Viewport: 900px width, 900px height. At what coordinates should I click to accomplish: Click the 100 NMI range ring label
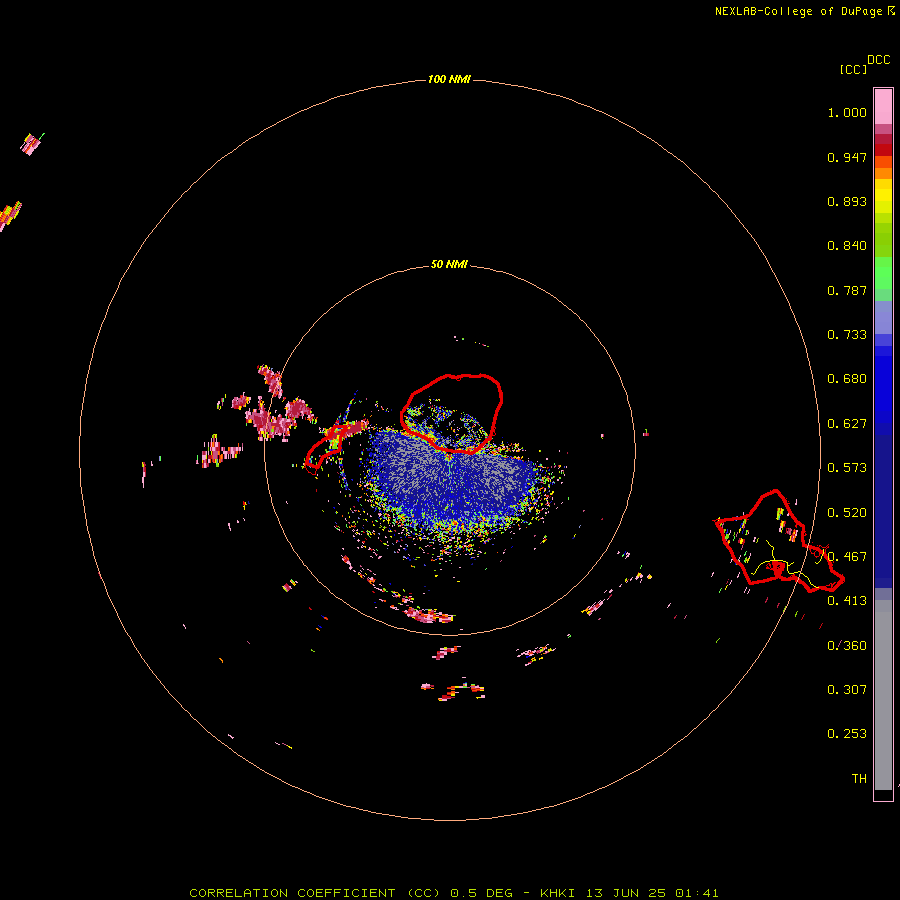[449, 79]
